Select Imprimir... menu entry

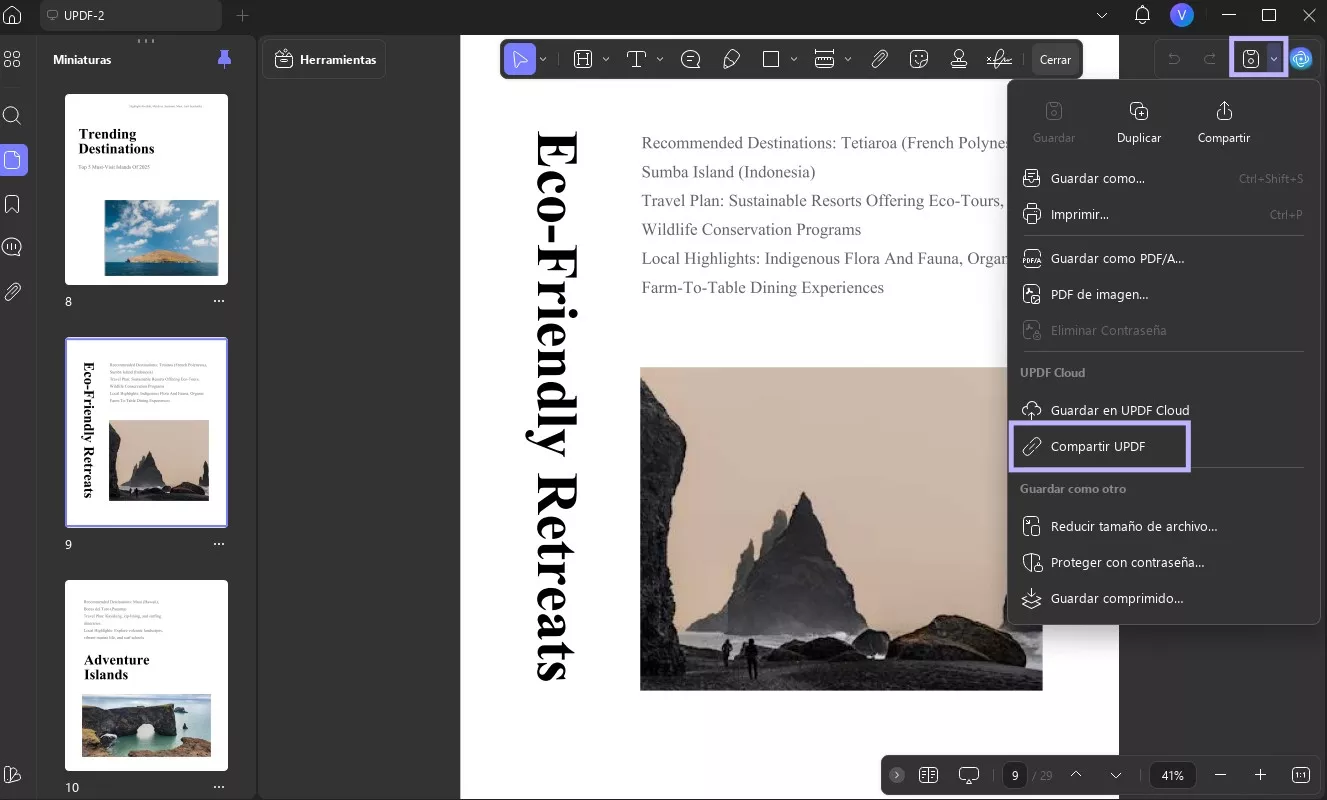coord(1164,214)
